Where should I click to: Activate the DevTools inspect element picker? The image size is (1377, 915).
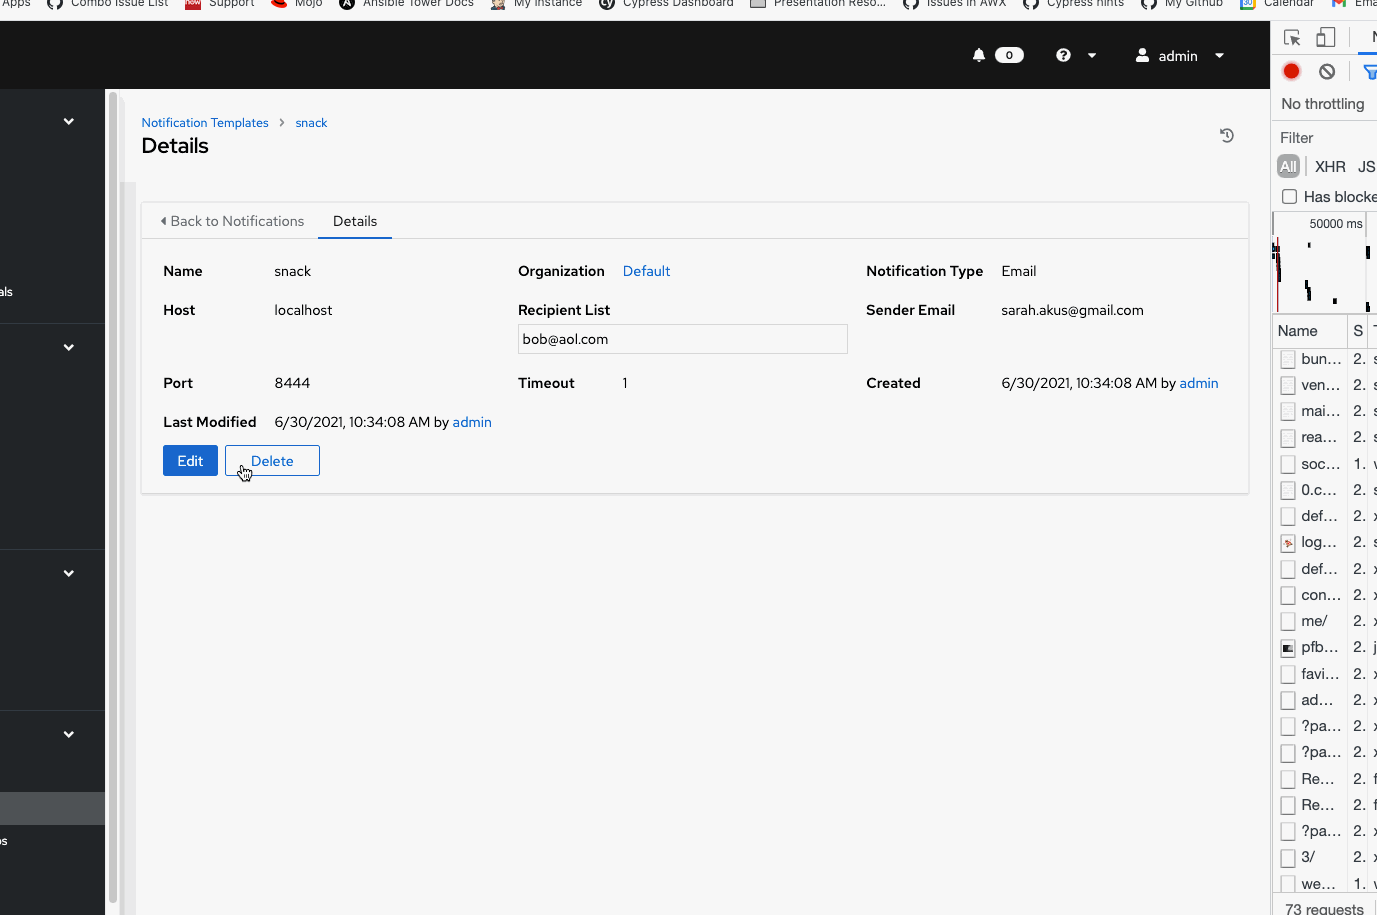click(x=1292, y=38)
